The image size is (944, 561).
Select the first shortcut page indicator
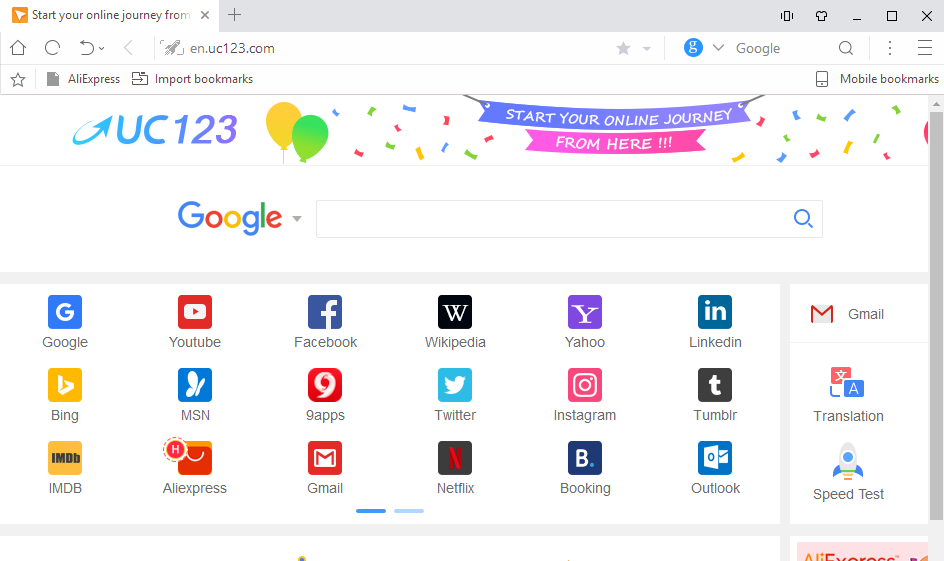pyautogui.click(x=371, y=511)
